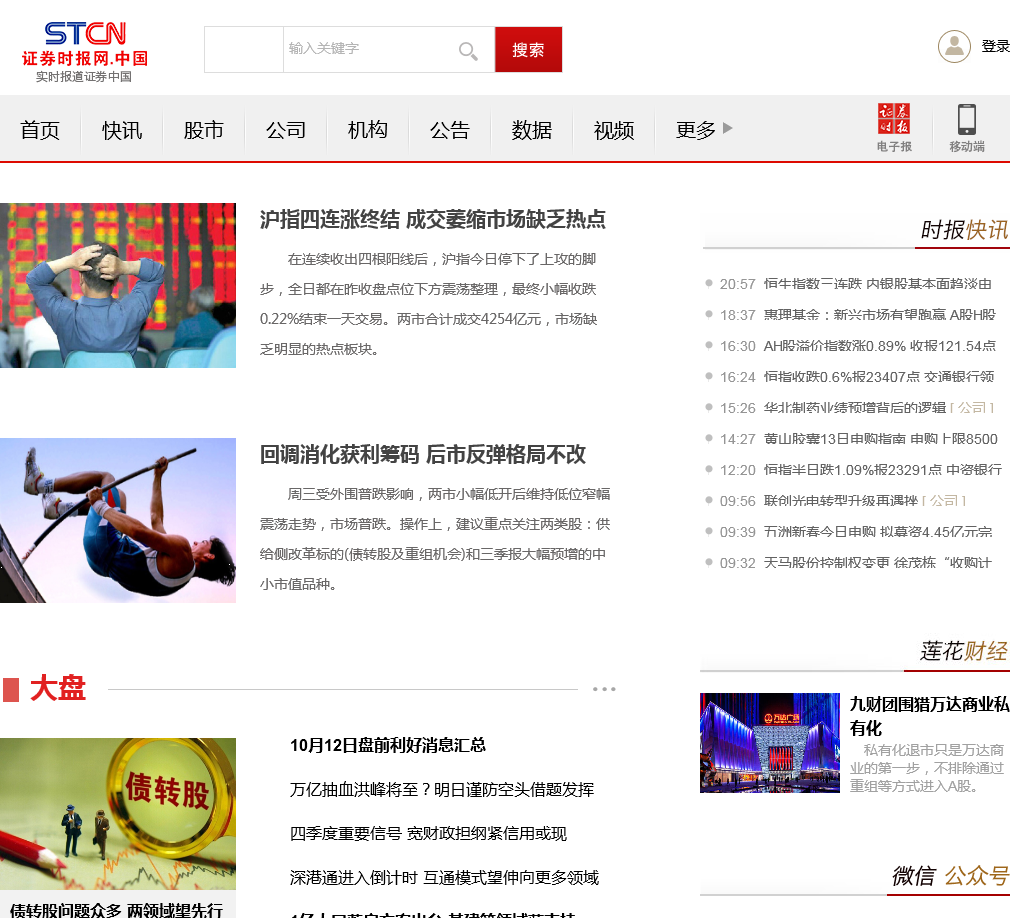Screen dimensions: 1010x918
Task: Go to the 首页 nav tab
Action: (x=40, y=130)
